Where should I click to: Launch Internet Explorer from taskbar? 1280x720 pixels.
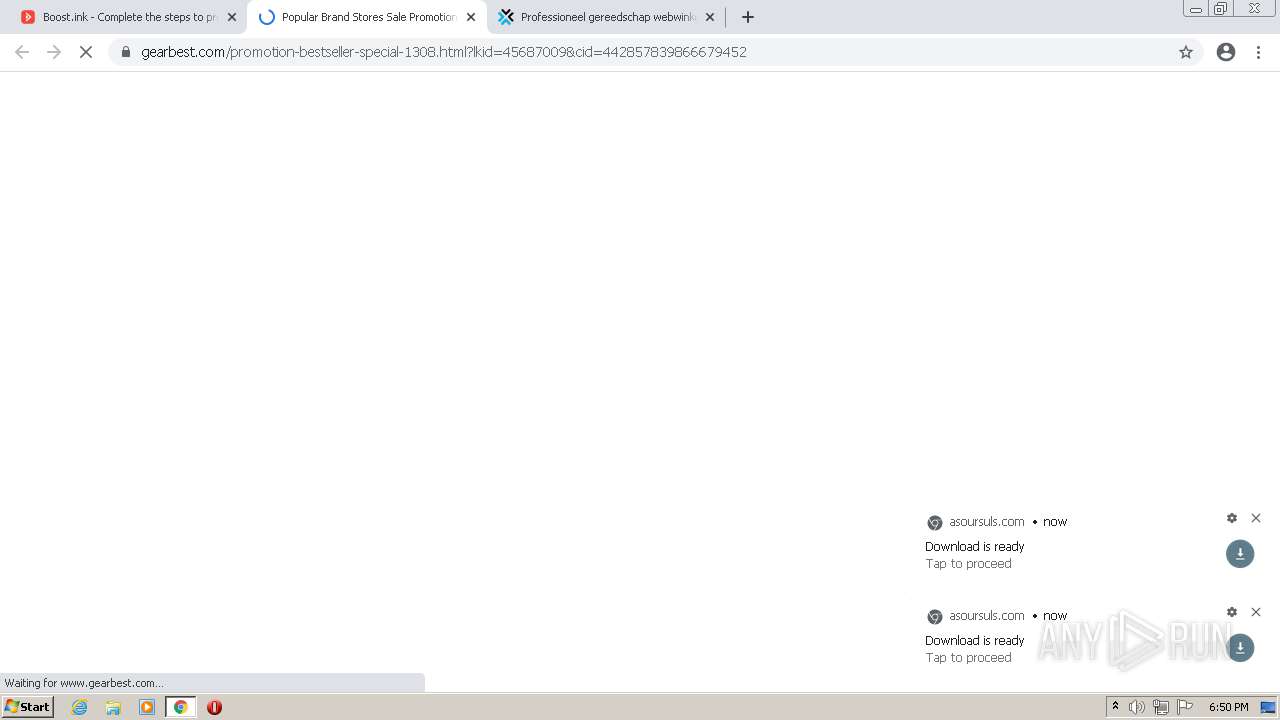[x=80, y=707]
